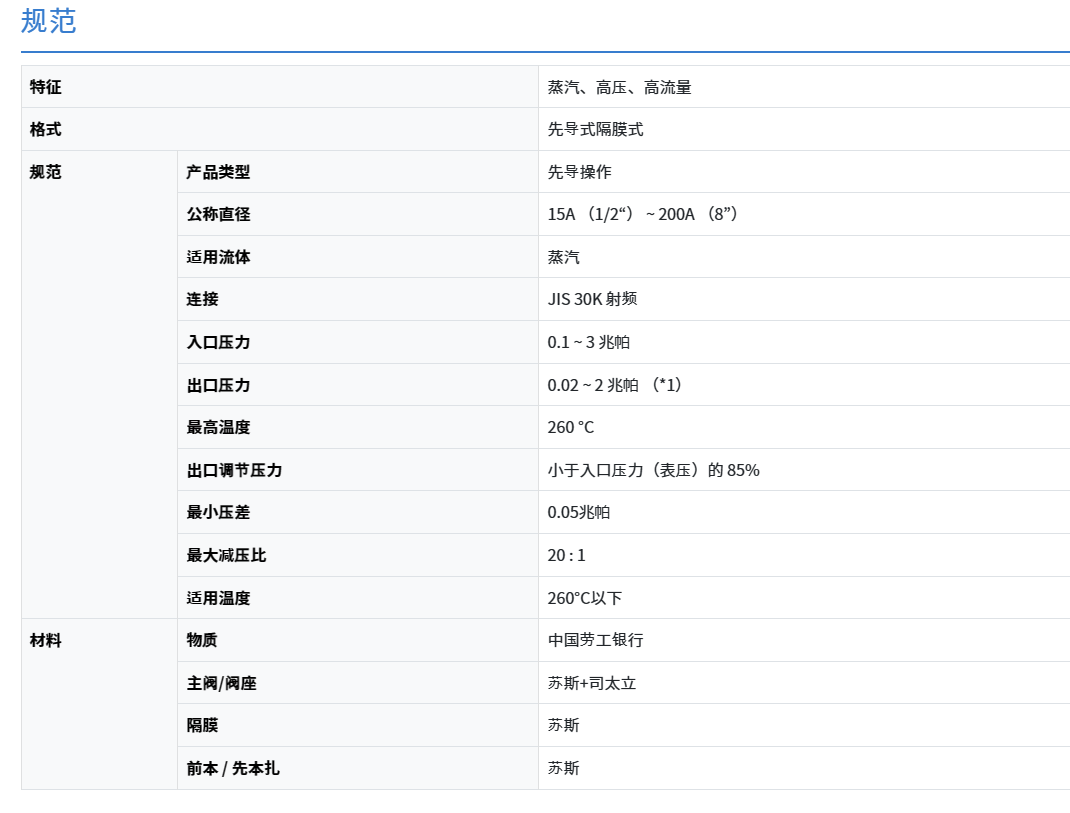1070x813 pixels.
Task: Click the 先导操作 value text
Action: tap(579, 172)
